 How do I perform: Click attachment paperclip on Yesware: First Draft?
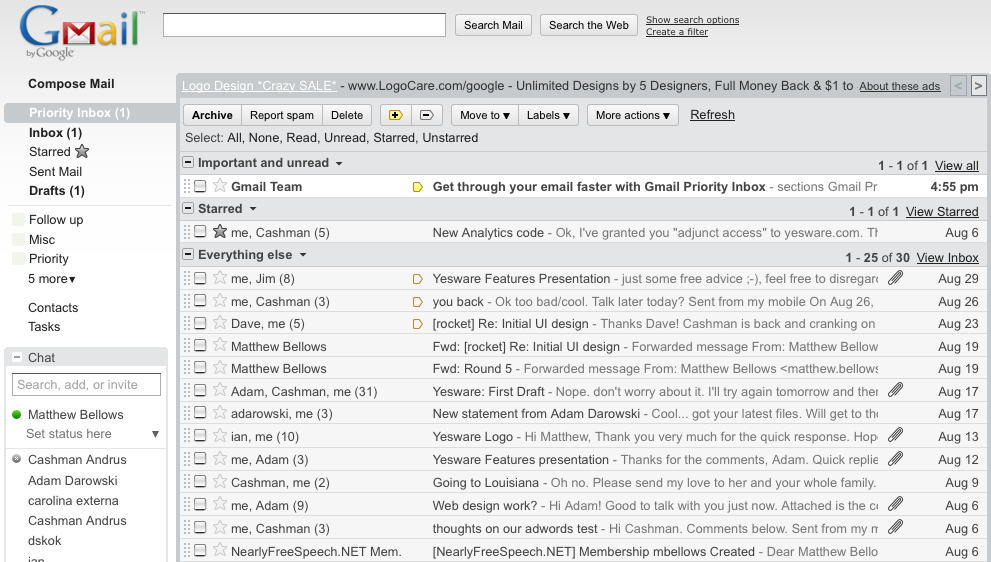click(896, 390)
